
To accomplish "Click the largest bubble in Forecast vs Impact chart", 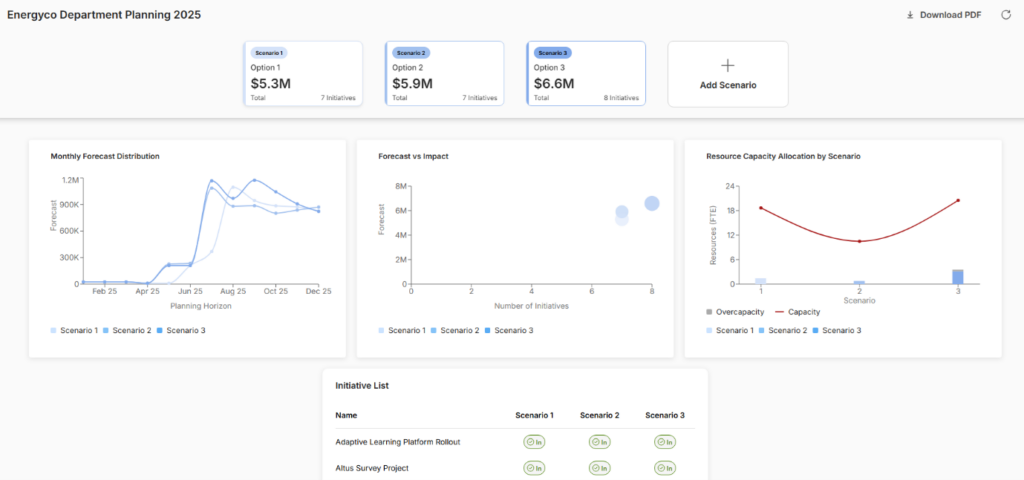I will point(652,203).
